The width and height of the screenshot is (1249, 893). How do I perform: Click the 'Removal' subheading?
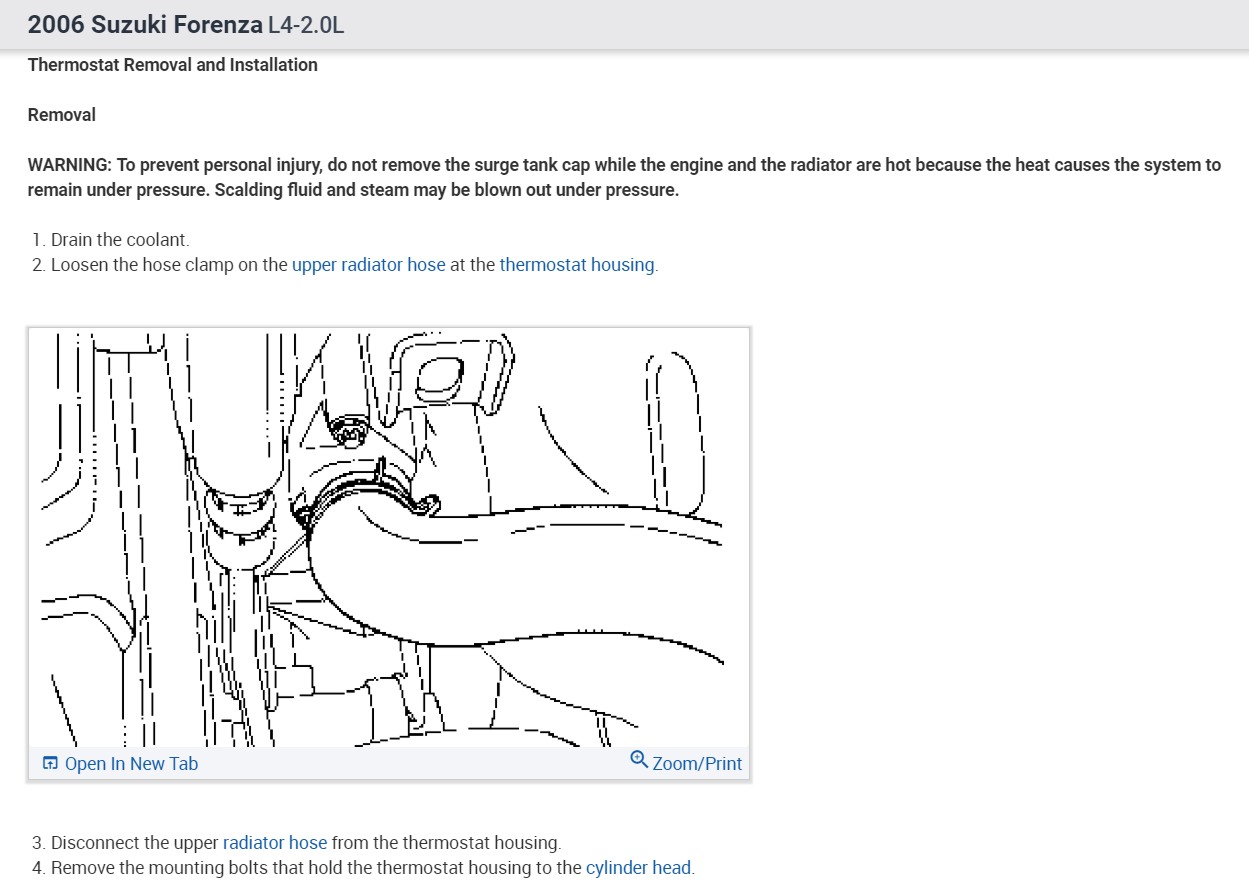coord(62,115)
